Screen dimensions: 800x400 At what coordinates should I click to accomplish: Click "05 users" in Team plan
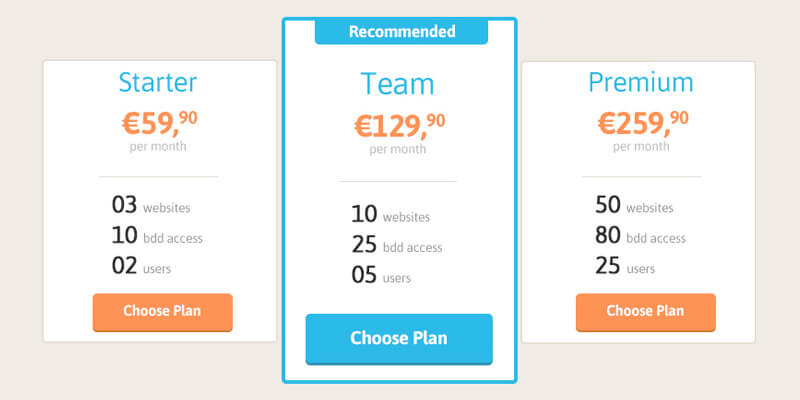[x=382, y=277]
